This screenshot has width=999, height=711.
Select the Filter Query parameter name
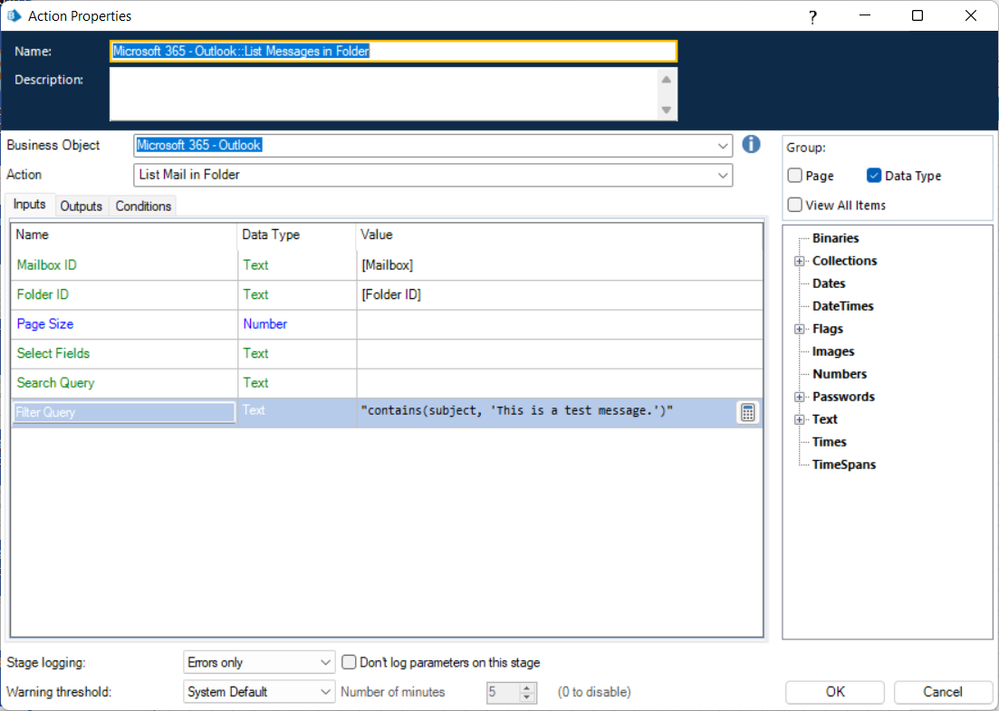[124, 412]
